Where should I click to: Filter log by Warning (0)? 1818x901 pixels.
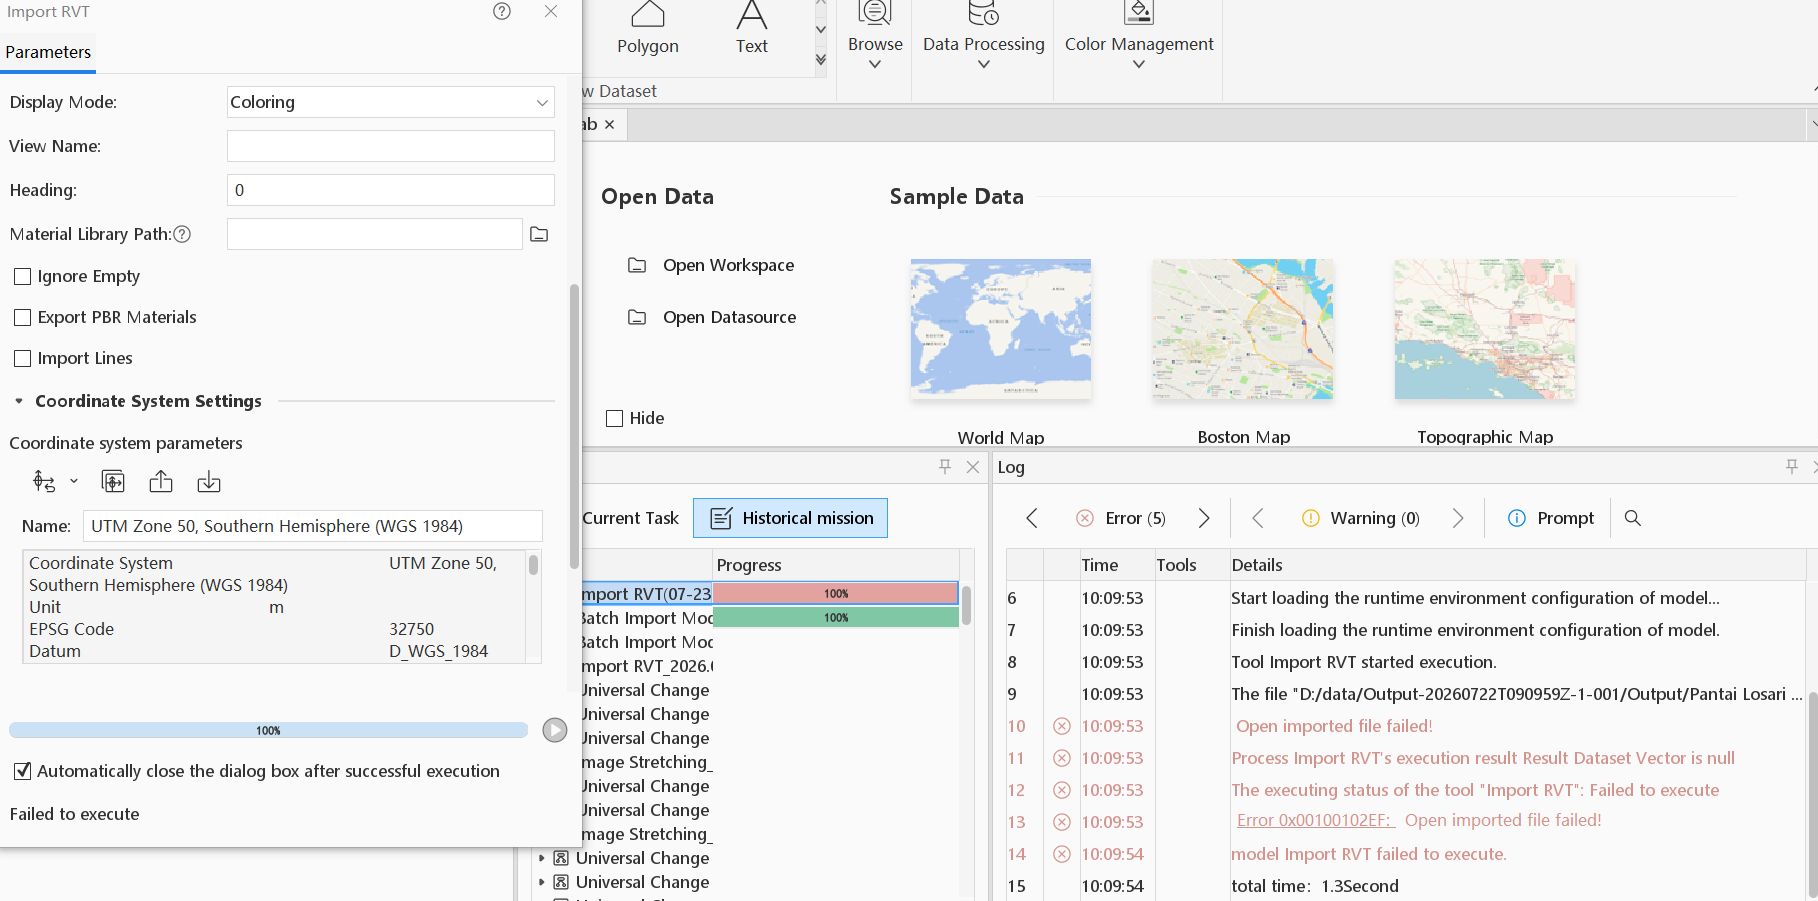tap(1361, 518)
